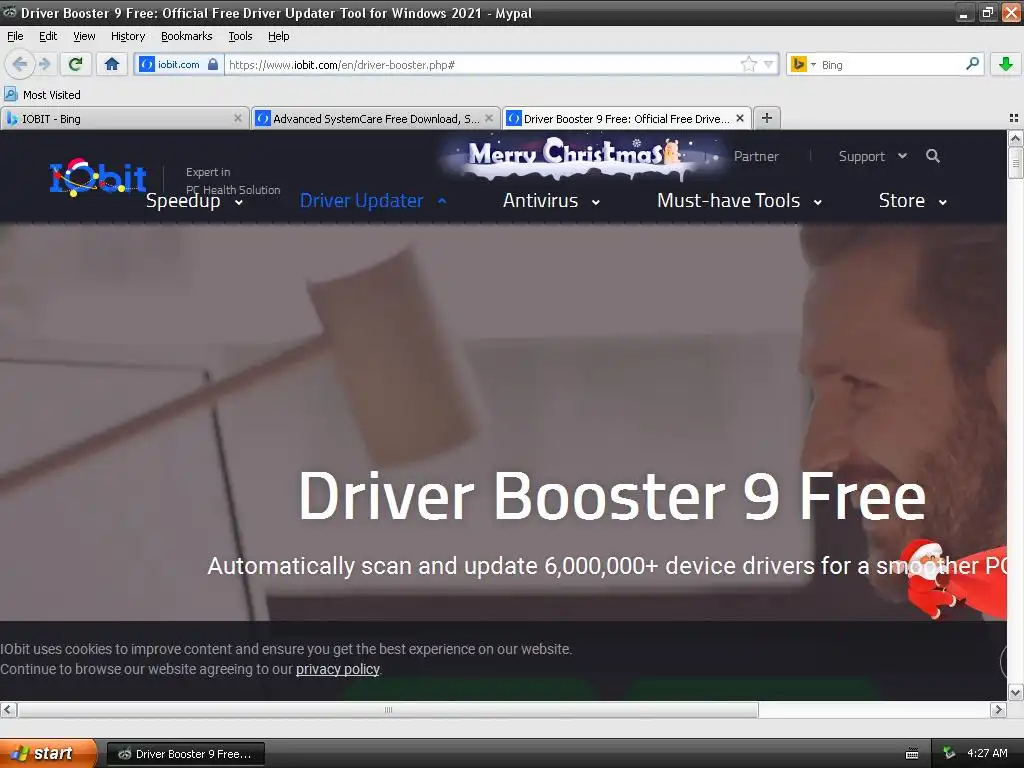Open the File menu
Screen dimensions: 1024x768
(x=15, y=36)
